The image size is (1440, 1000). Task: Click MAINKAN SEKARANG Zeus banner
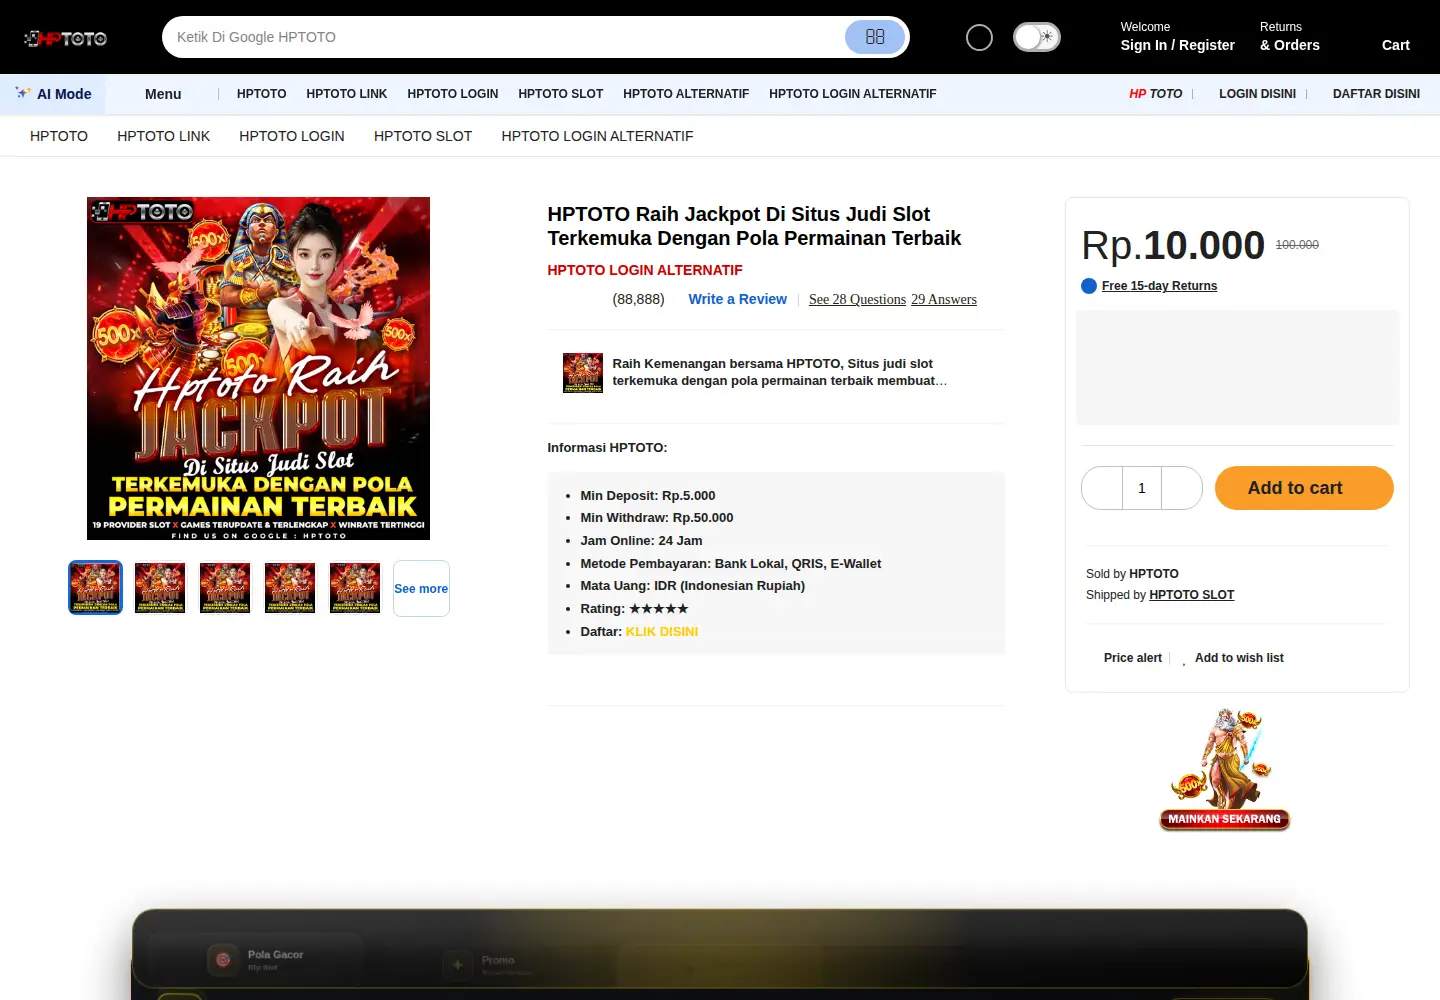[1224, 770]
